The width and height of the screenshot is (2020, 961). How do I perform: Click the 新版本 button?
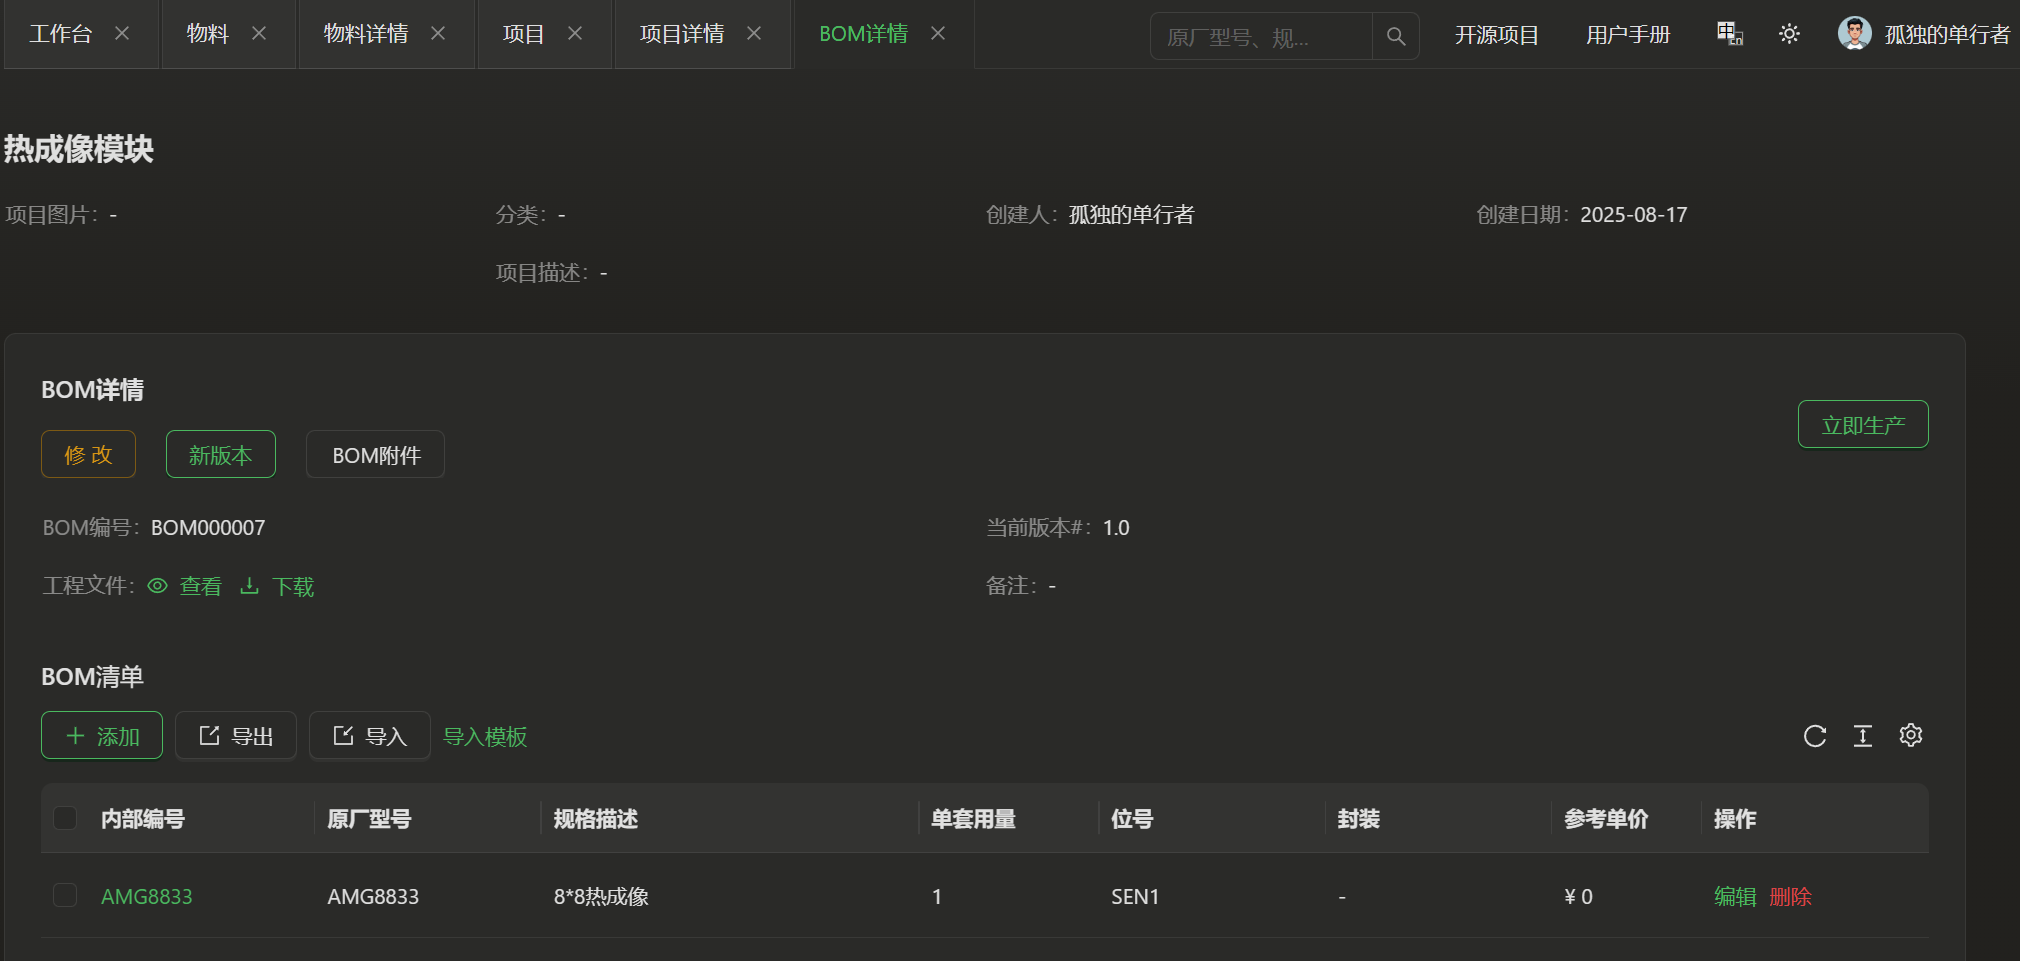coord(220,455)
